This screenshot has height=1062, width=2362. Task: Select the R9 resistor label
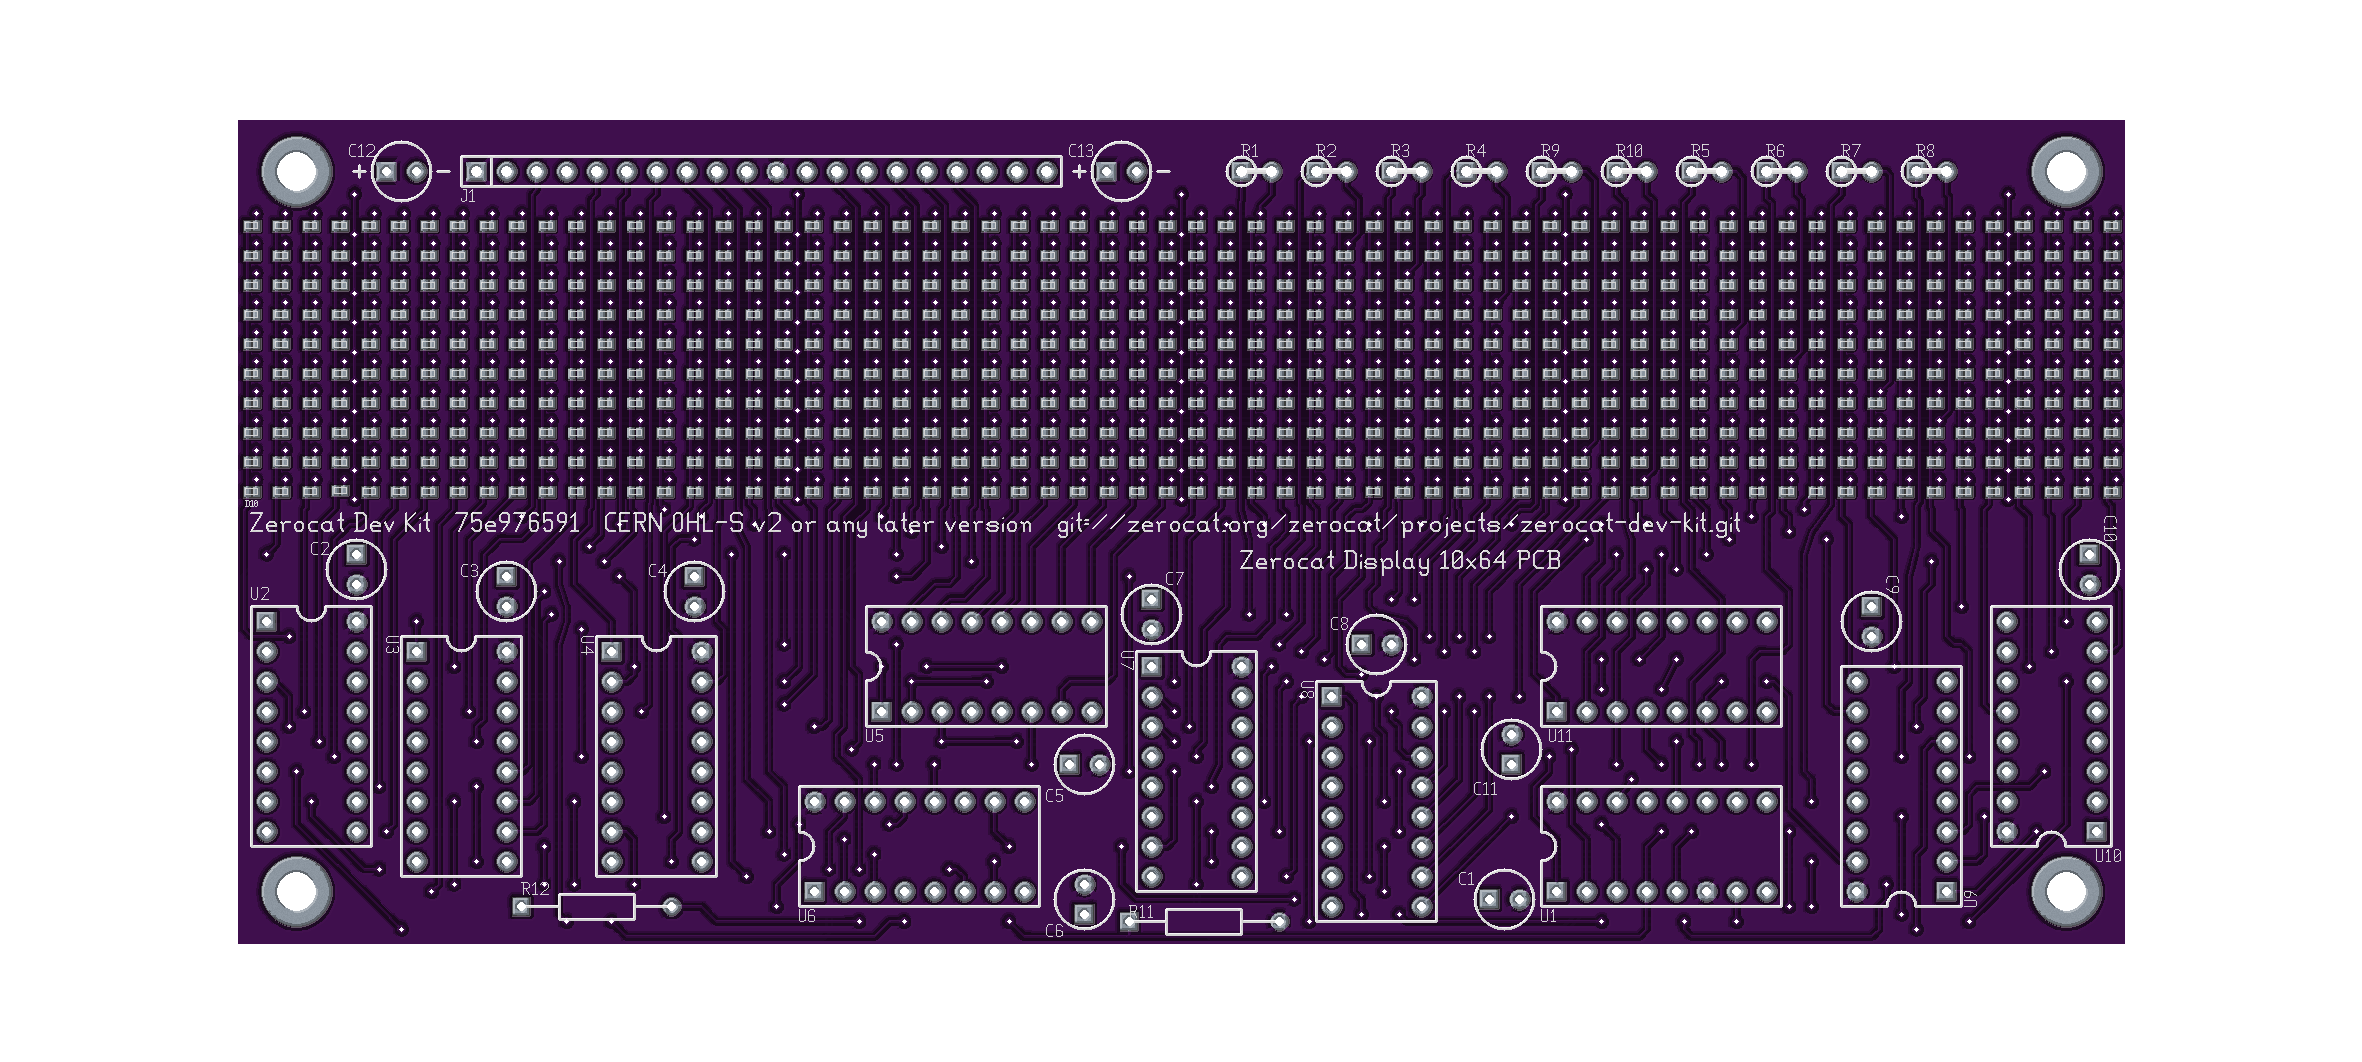[1550, 151]
